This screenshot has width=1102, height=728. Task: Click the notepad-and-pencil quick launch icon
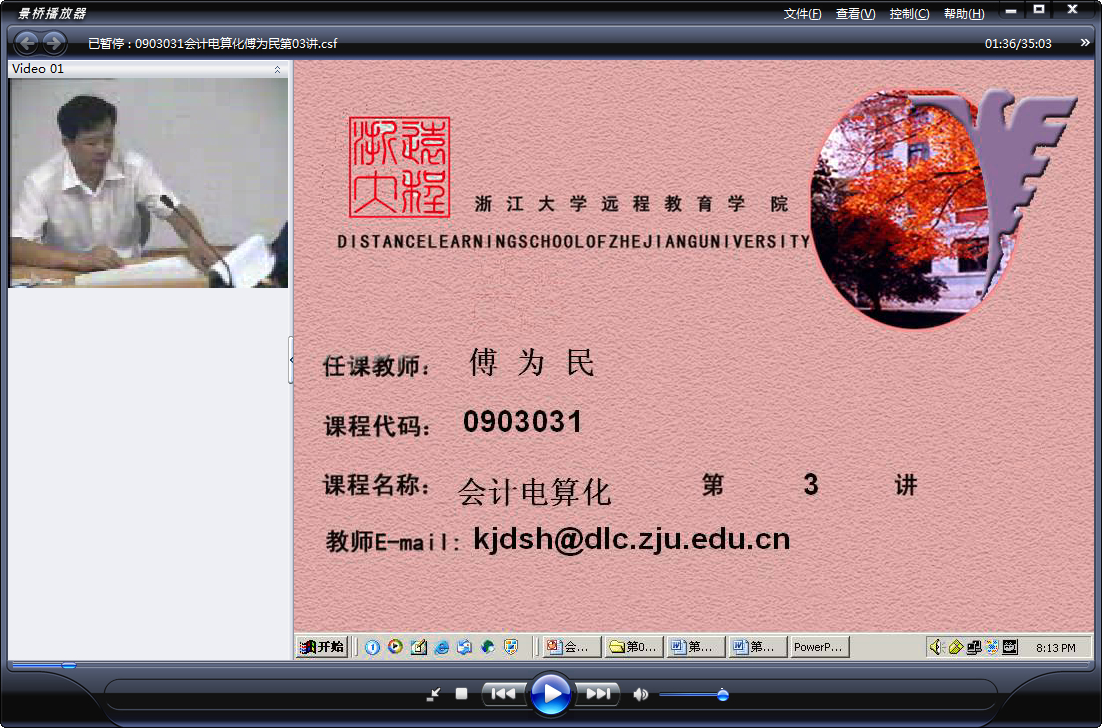[x=418, y=647]
